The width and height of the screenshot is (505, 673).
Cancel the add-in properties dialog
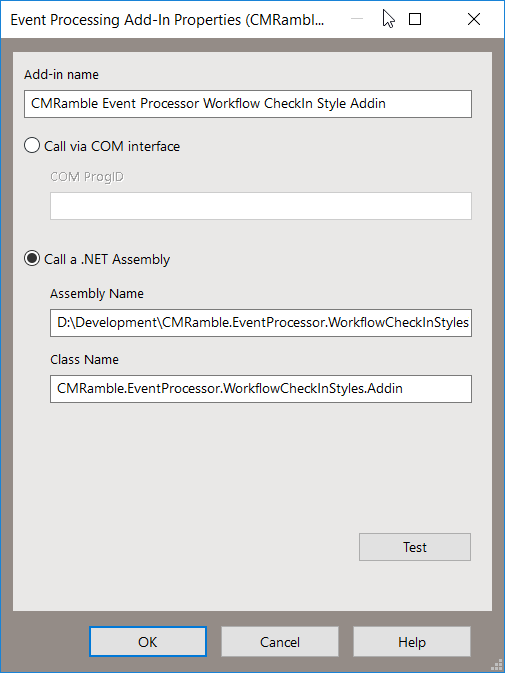coord(280,642)
